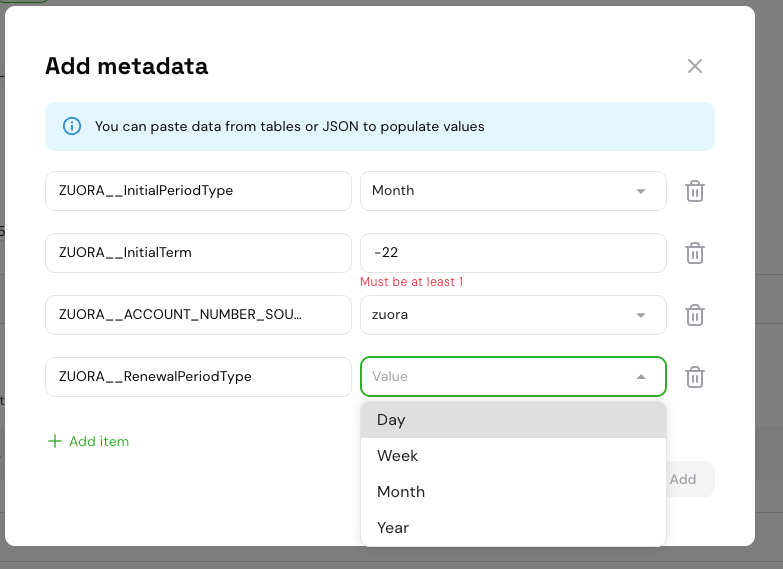Focus the ZUORA__InitialPeriodType key field

pyautogui.click(x=198, y=191)
